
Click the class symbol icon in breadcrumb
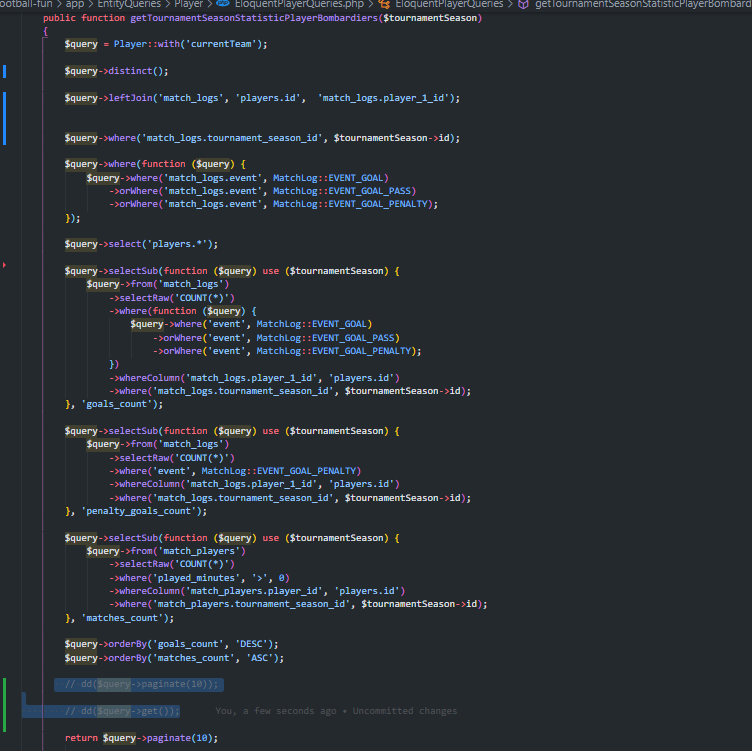[384, 4]
